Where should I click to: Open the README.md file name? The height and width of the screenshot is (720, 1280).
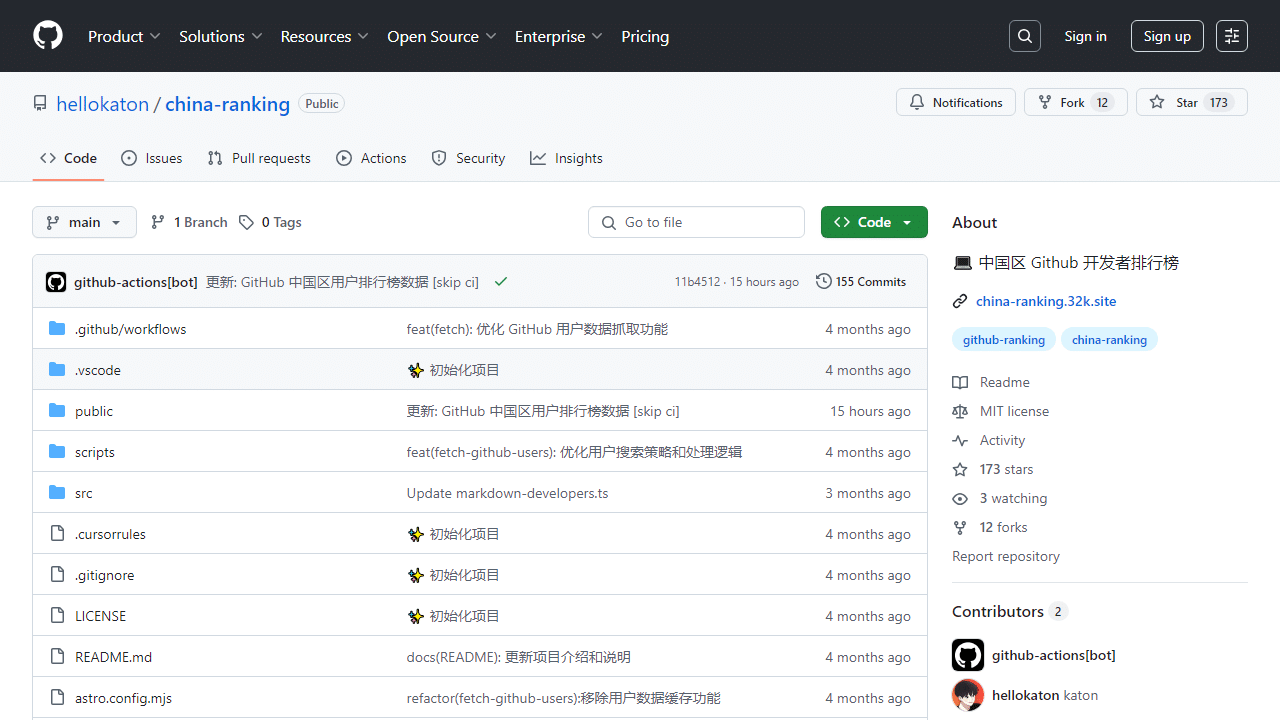(x=114, y=657)
